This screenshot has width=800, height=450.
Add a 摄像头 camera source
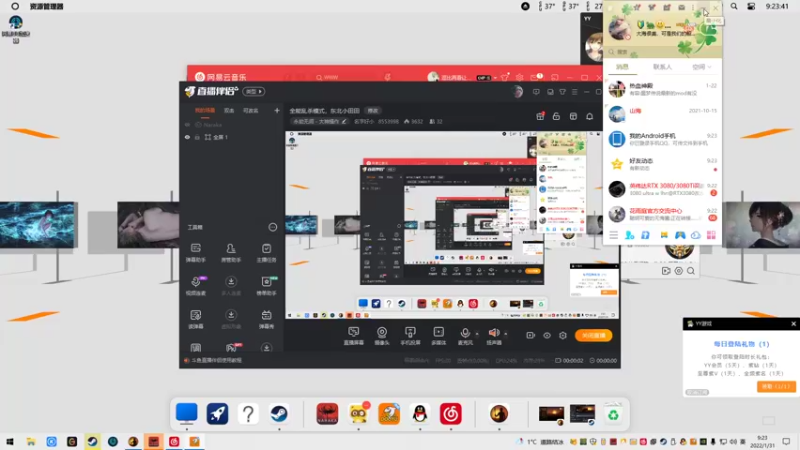(382, 336)
